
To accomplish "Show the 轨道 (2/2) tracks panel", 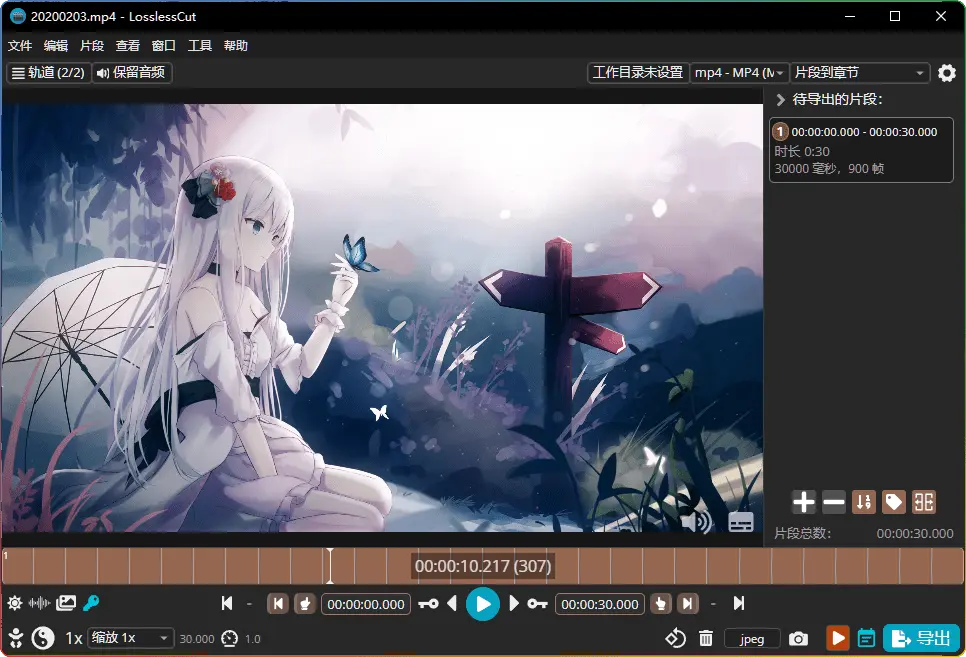I will (x=49, y=73).
